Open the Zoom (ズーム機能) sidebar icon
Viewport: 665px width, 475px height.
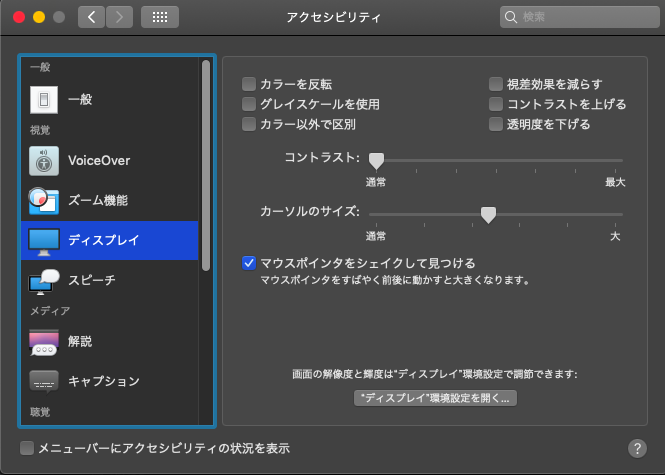click(44, 200)
